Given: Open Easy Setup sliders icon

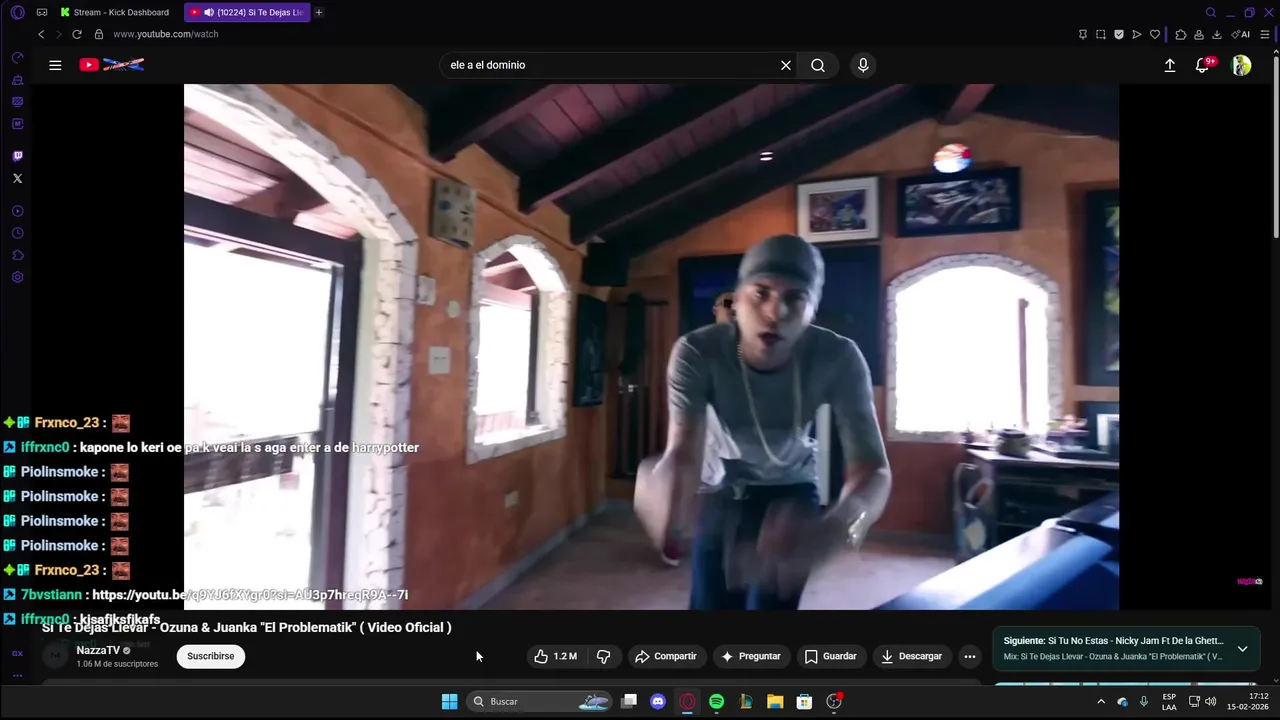Looking at the screenshot, I should 1265,34.
